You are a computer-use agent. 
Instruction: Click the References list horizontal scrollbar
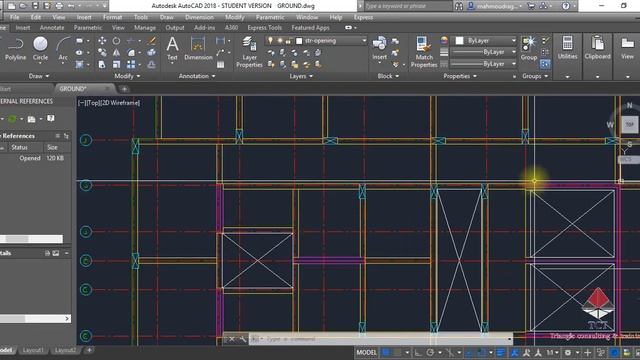pyautogui.click(x=31, y=238)
